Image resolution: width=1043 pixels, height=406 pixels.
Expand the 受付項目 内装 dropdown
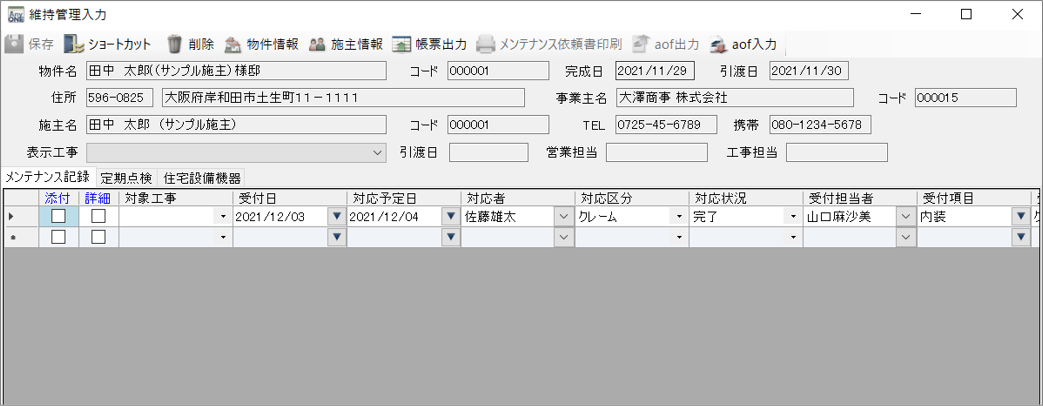(x=1021, y=216)
